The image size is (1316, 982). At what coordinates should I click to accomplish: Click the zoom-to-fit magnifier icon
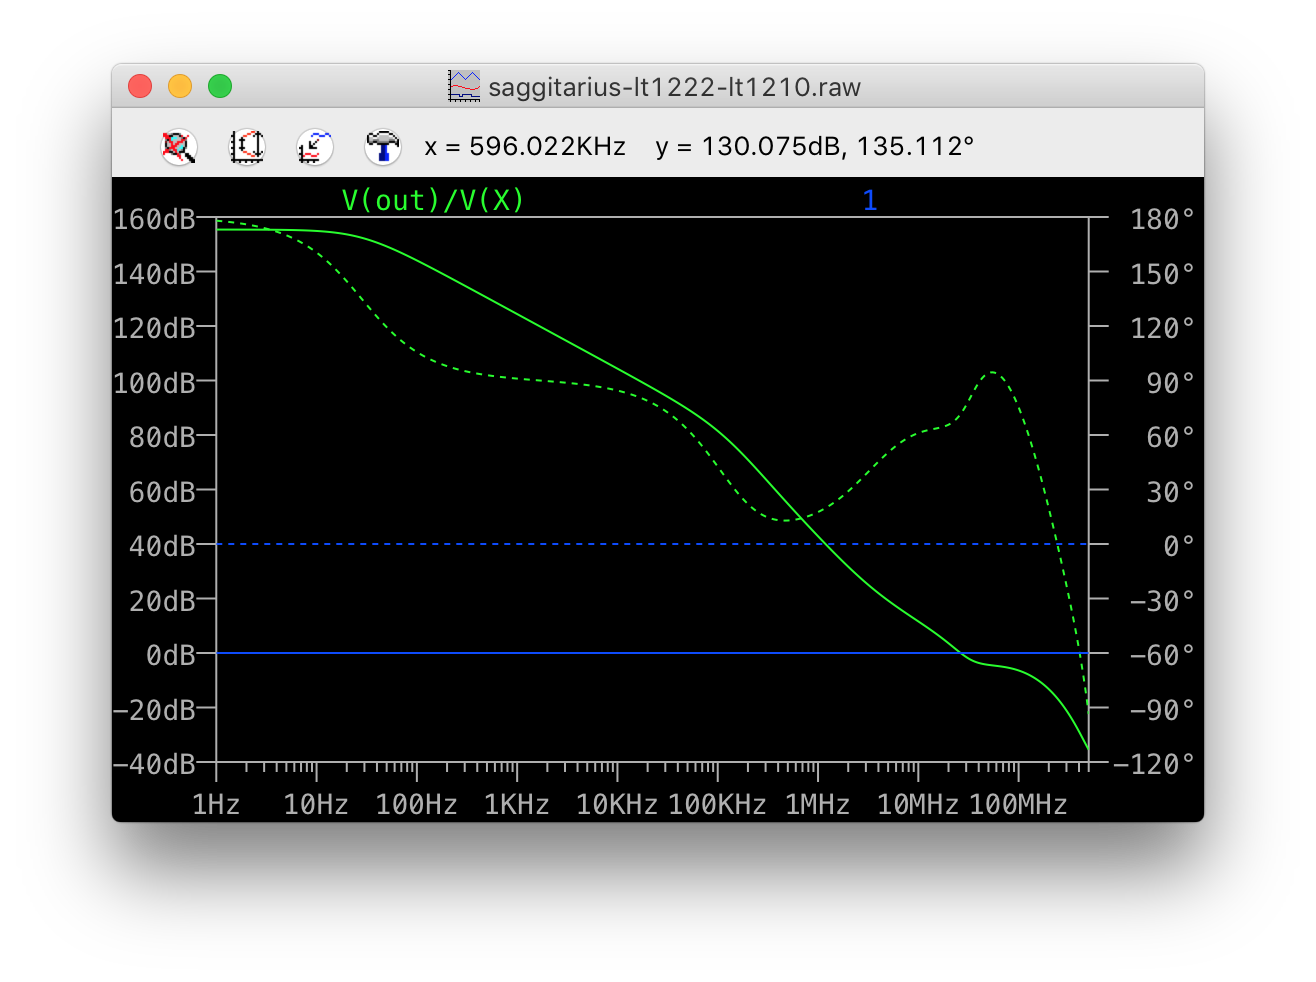pos(179,147)
